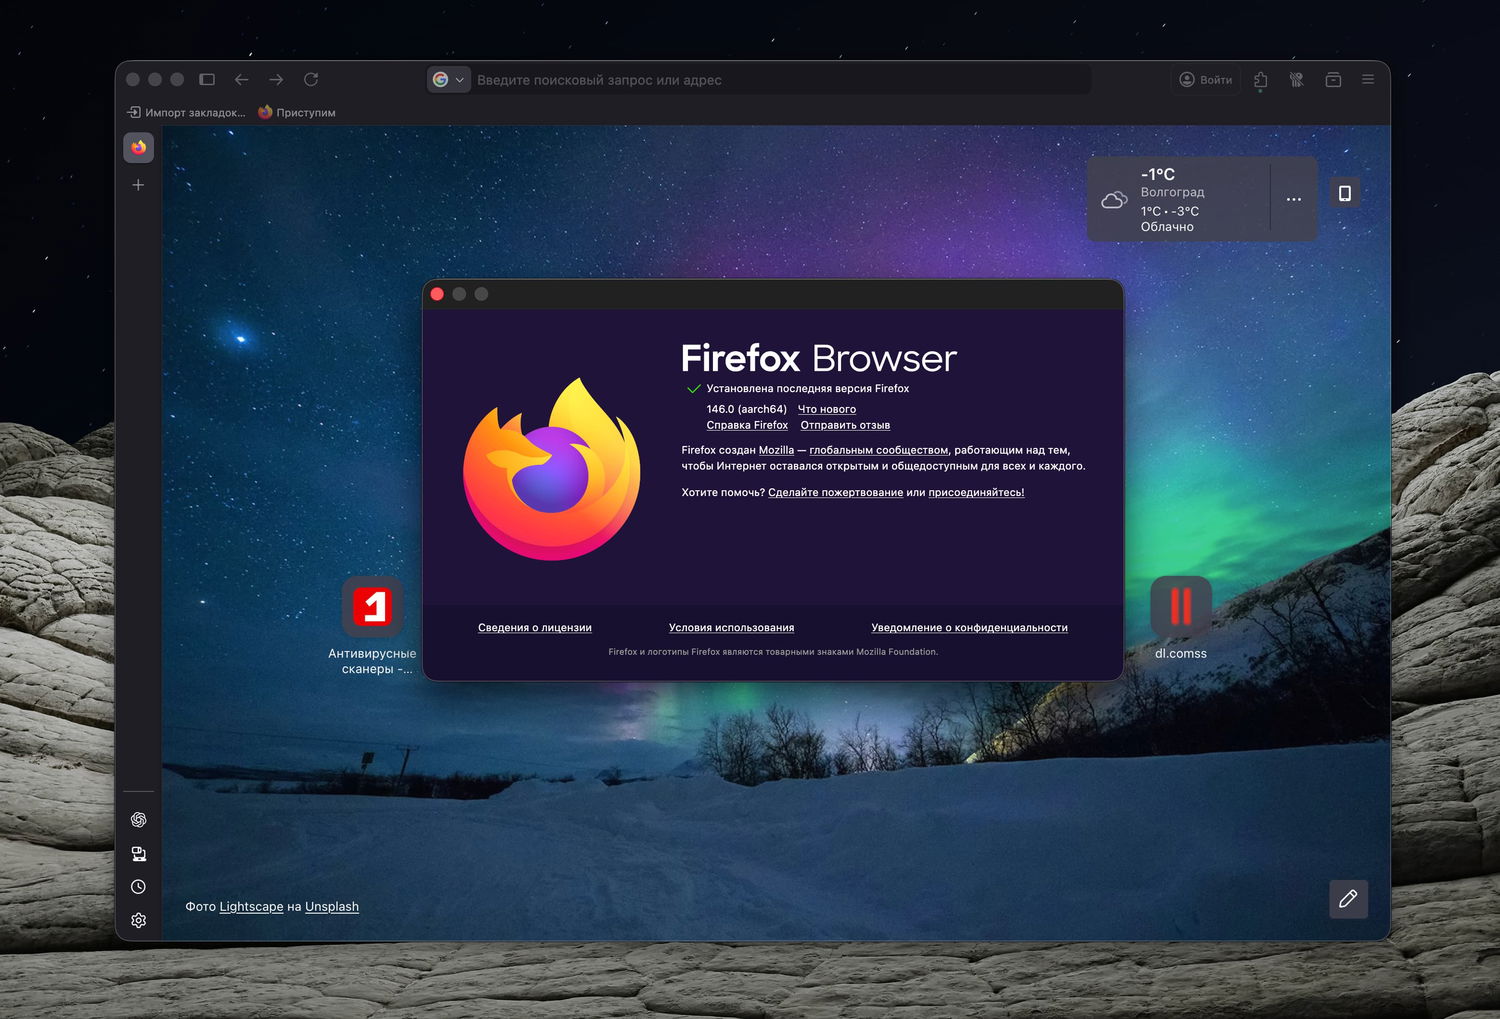Click the Облачно weather condition text
This screenshot has width=1500, height=1019.
1167,227
